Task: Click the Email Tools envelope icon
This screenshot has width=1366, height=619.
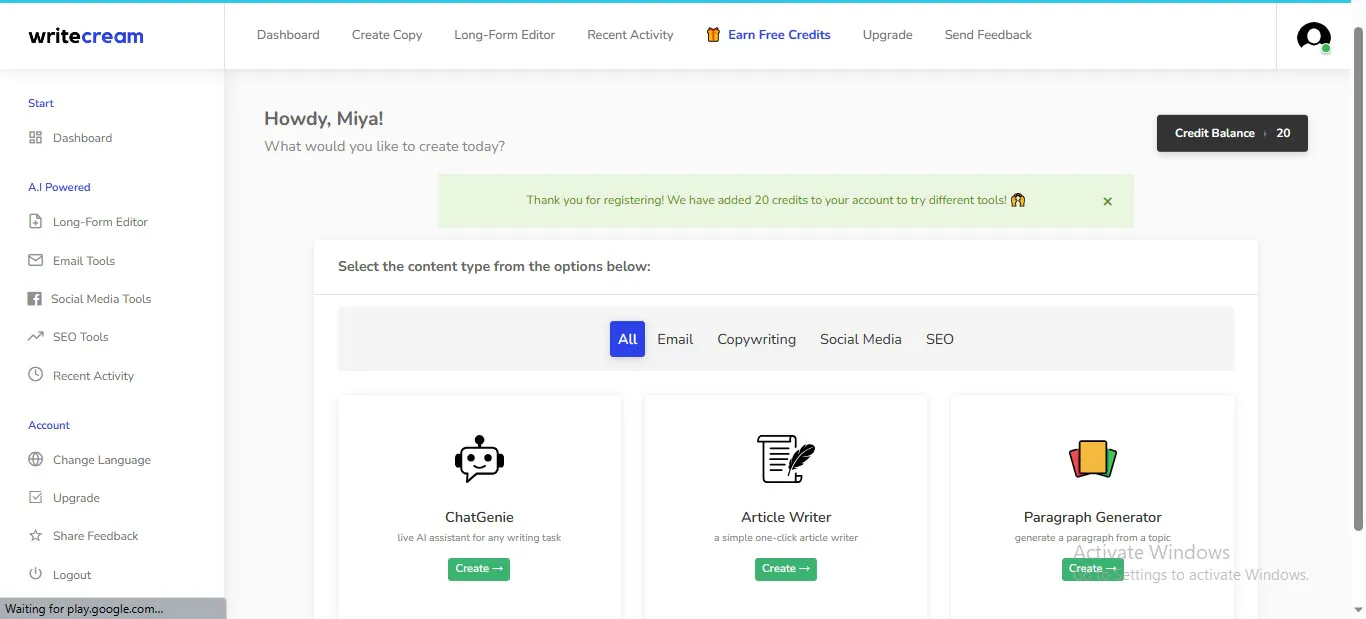Action: tap(36, 261)
